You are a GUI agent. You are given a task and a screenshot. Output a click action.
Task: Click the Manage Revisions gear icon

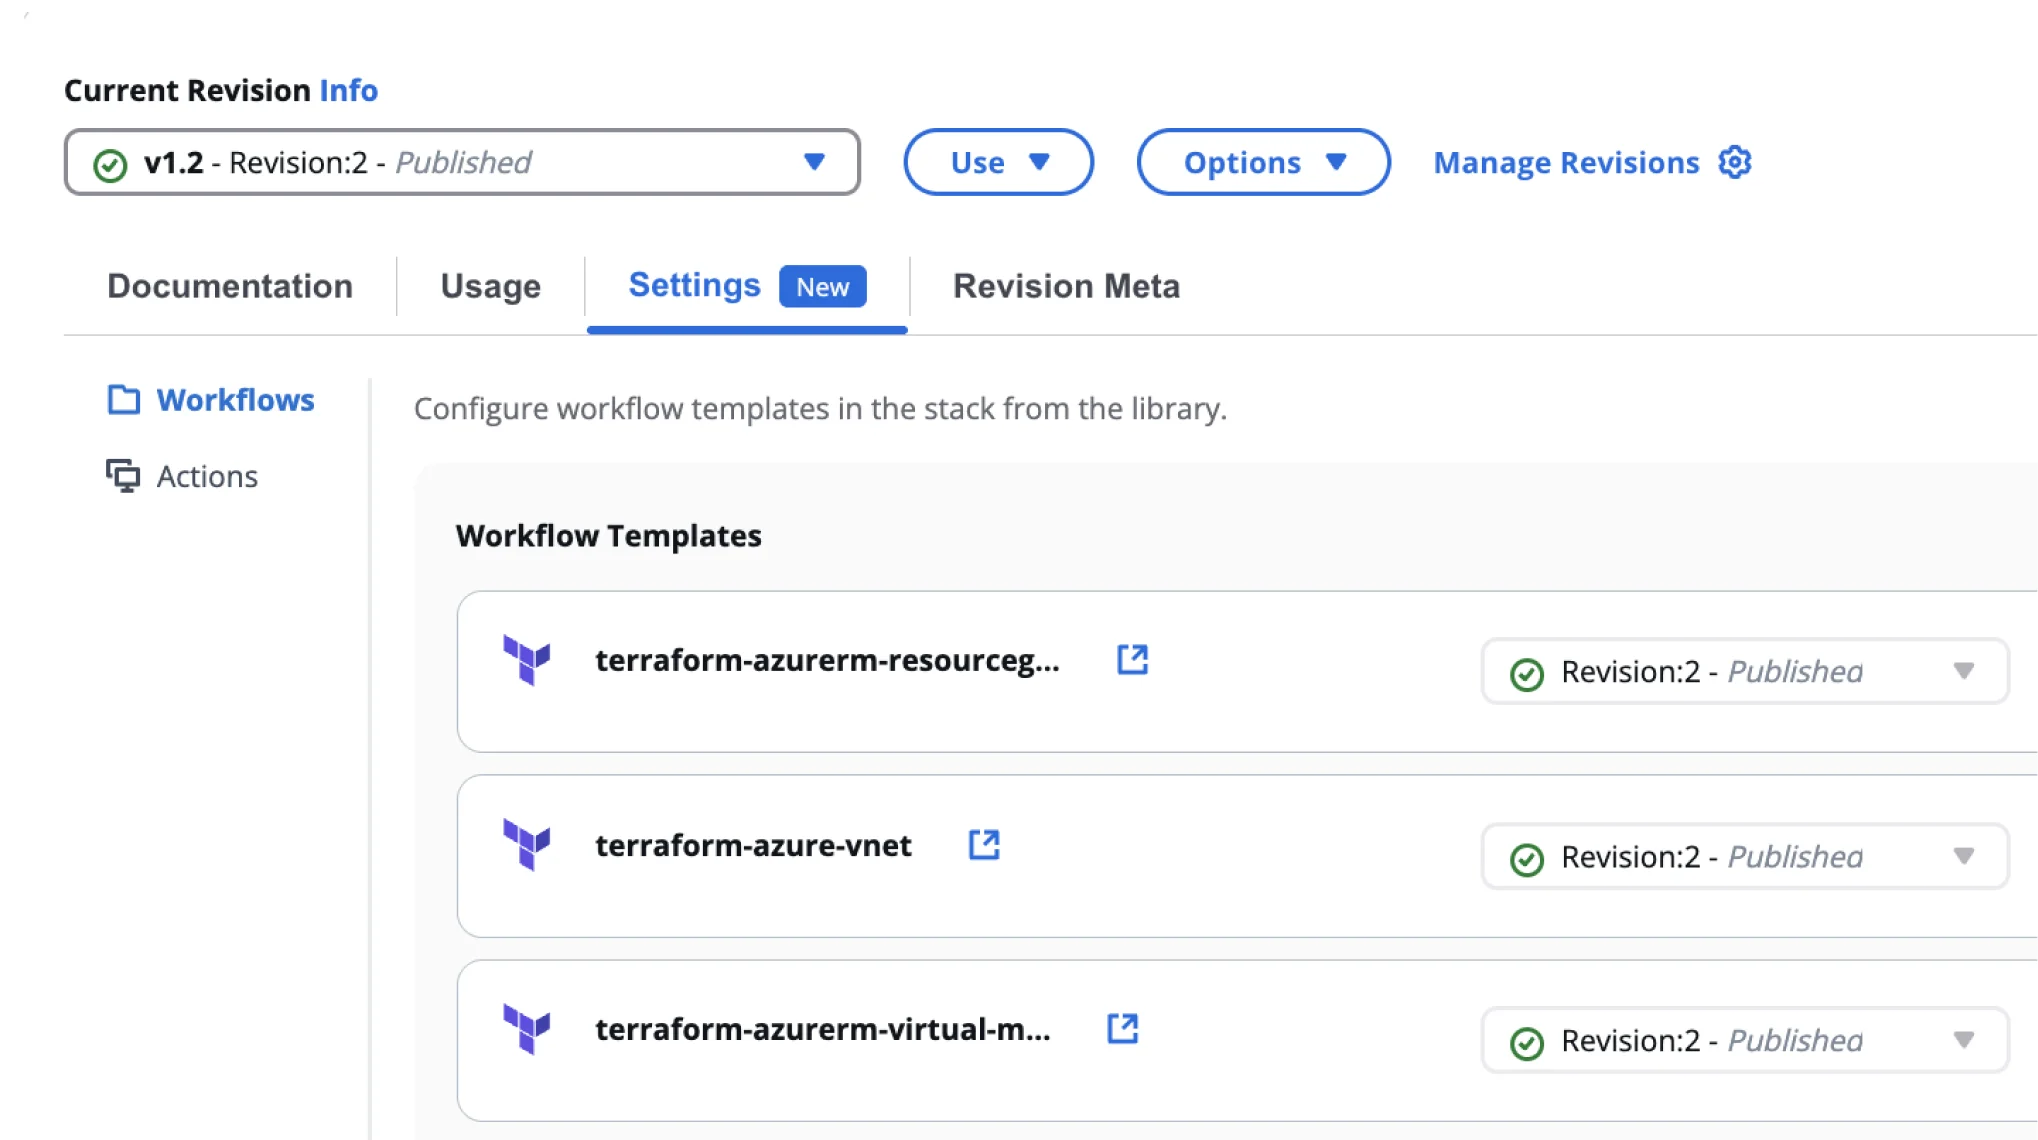tap(1735, 162)
